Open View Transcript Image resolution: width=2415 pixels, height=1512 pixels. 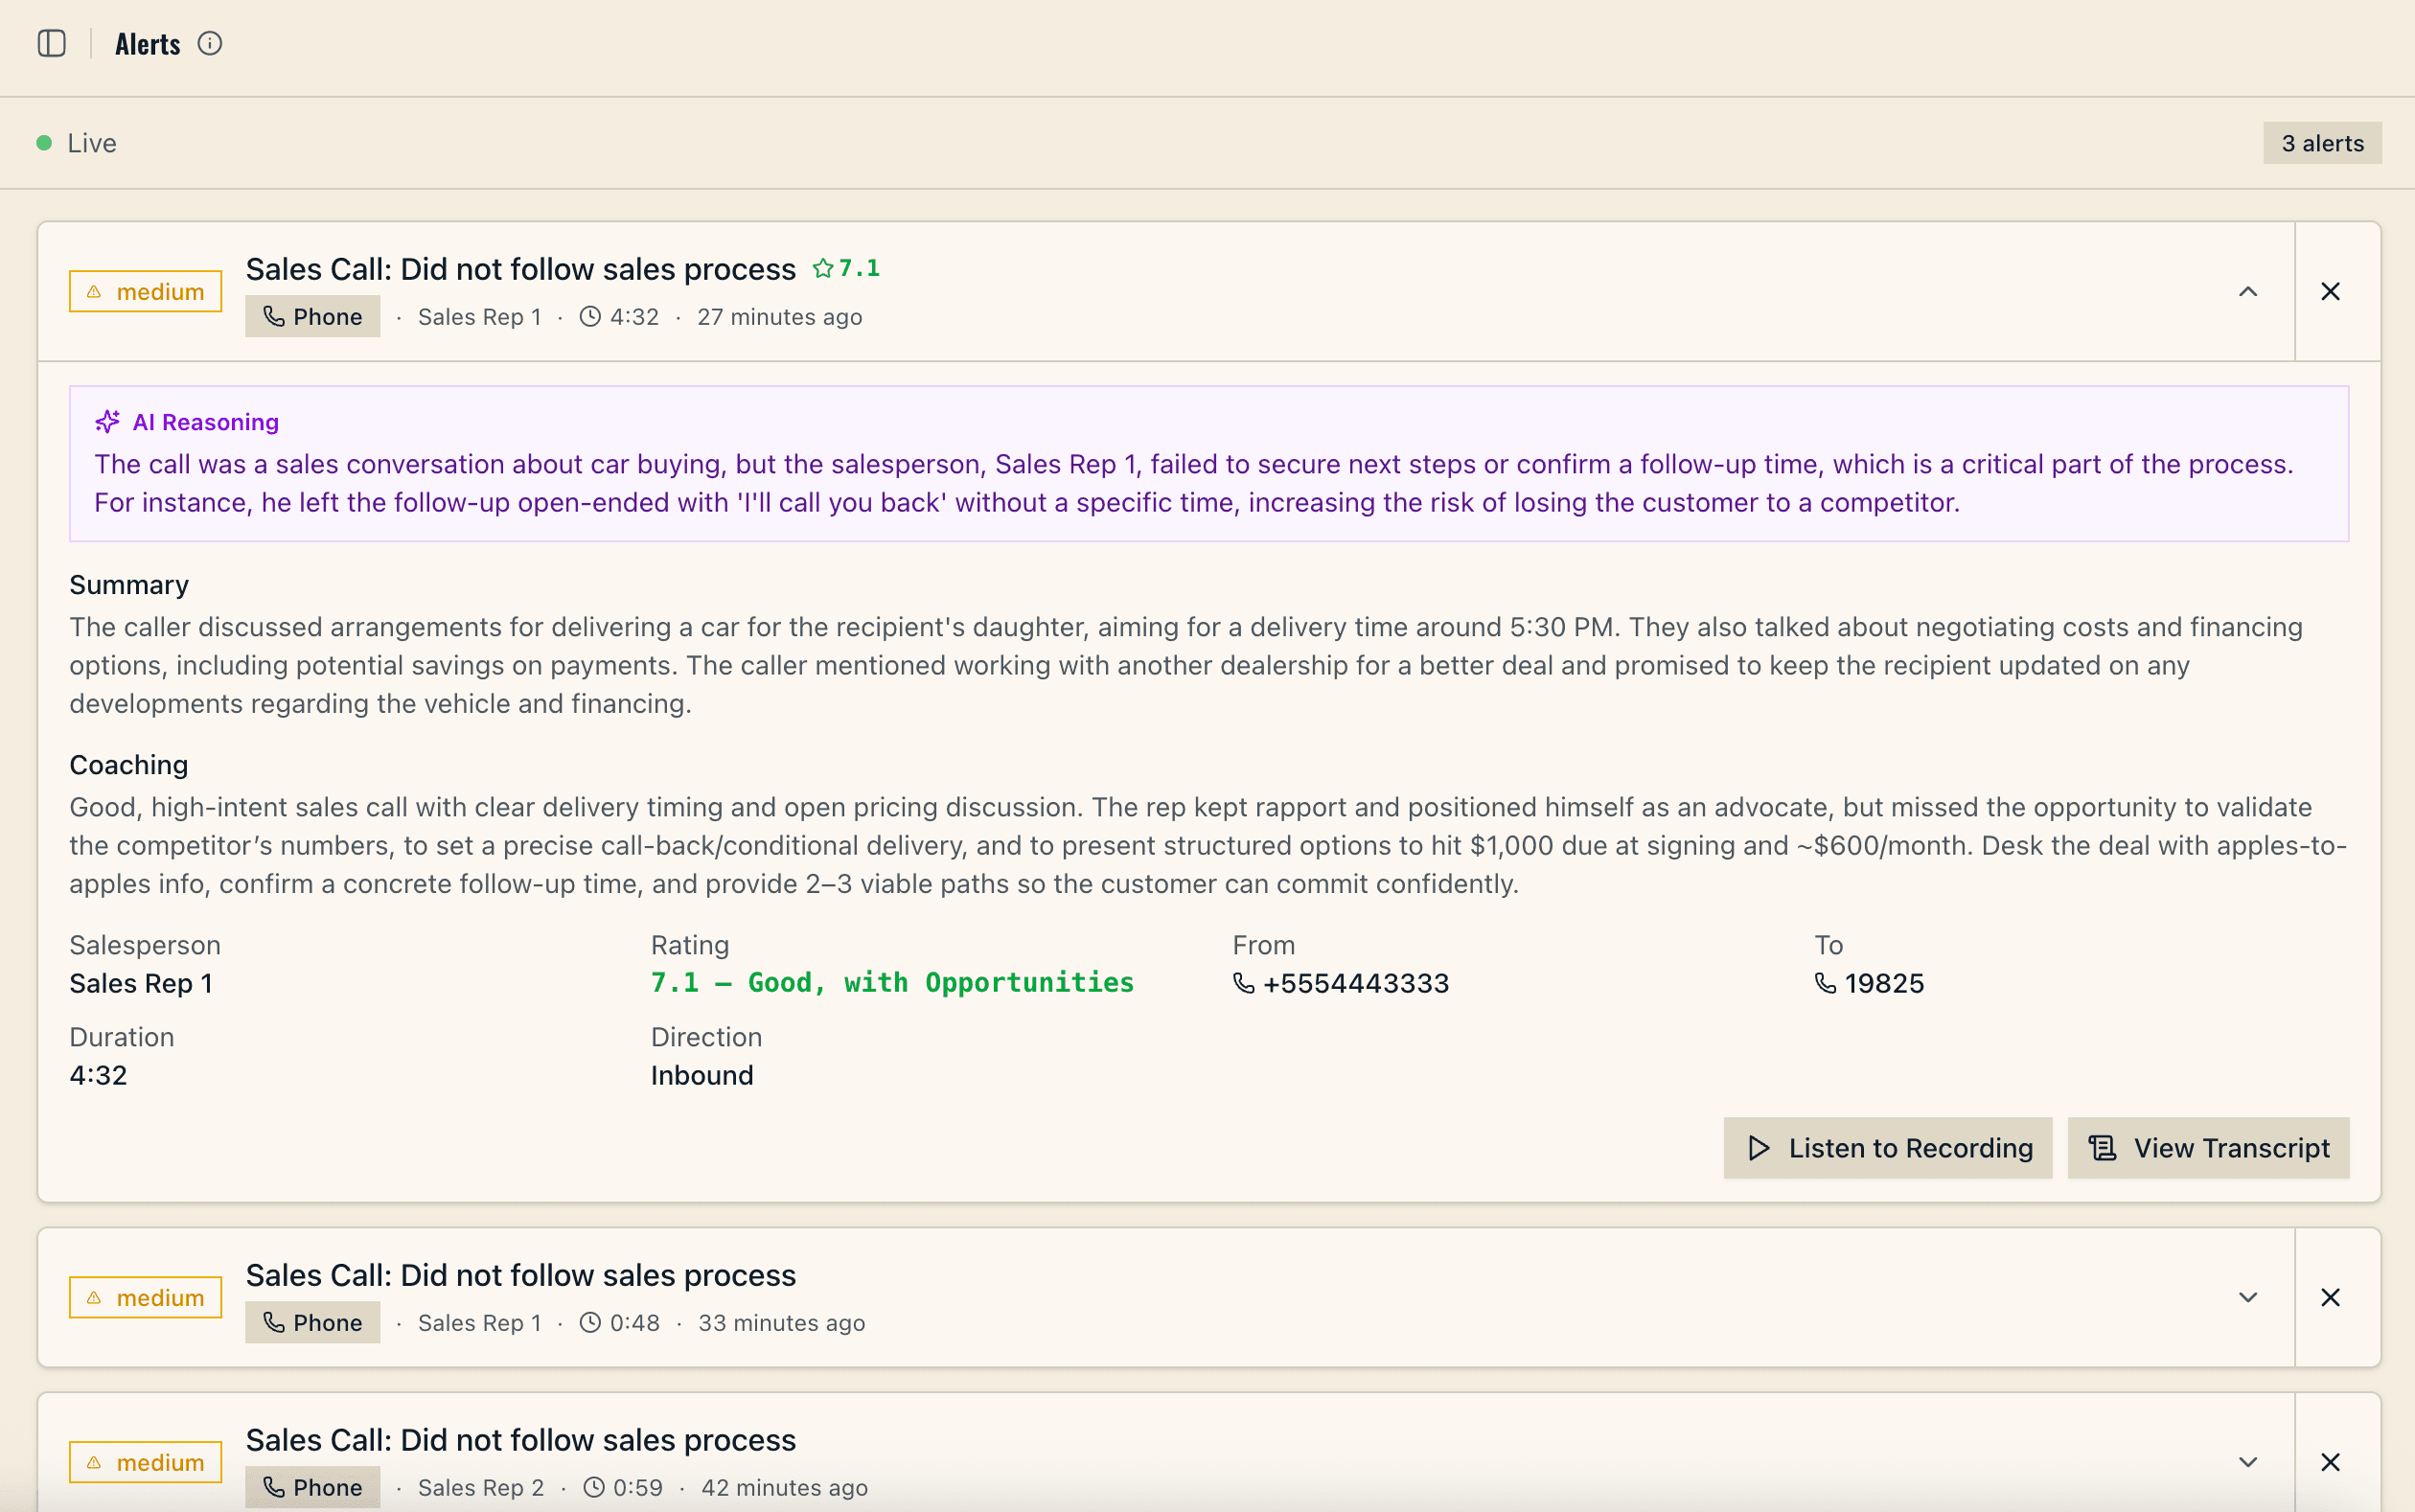coord(2207,1148)
